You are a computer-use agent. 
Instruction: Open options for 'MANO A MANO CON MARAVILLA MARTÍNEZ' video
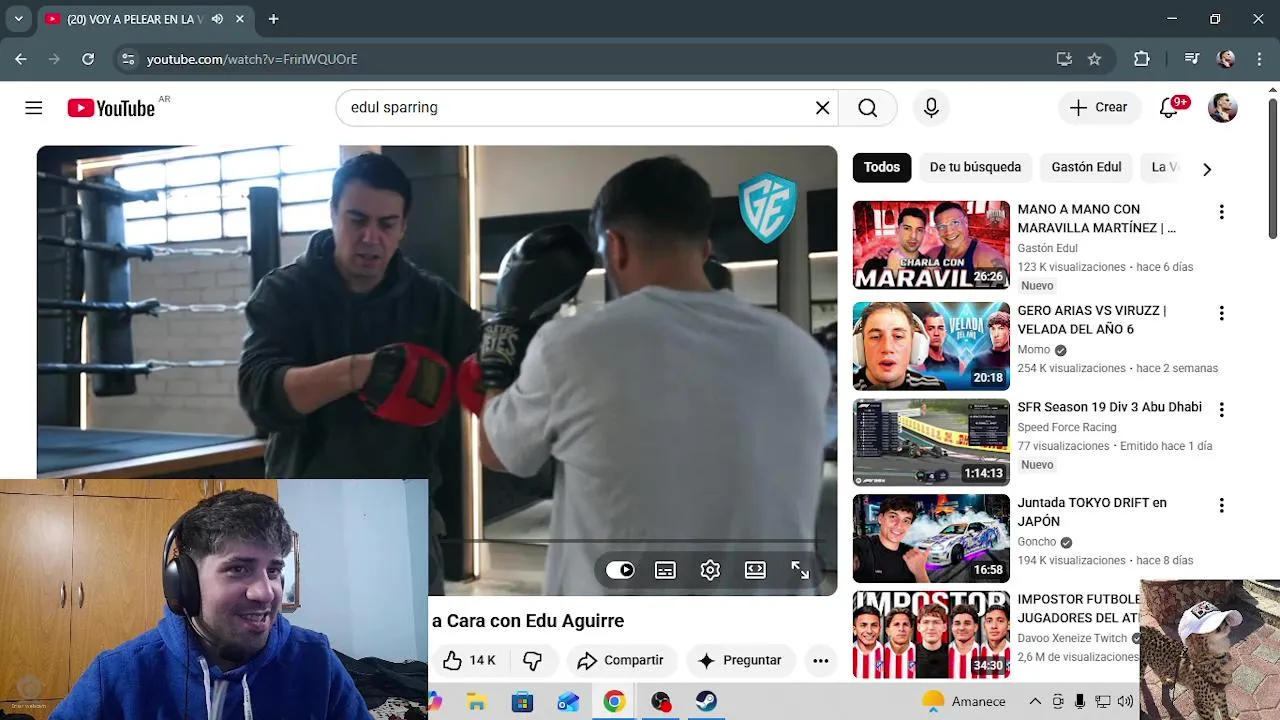(x=1221, y=212)
